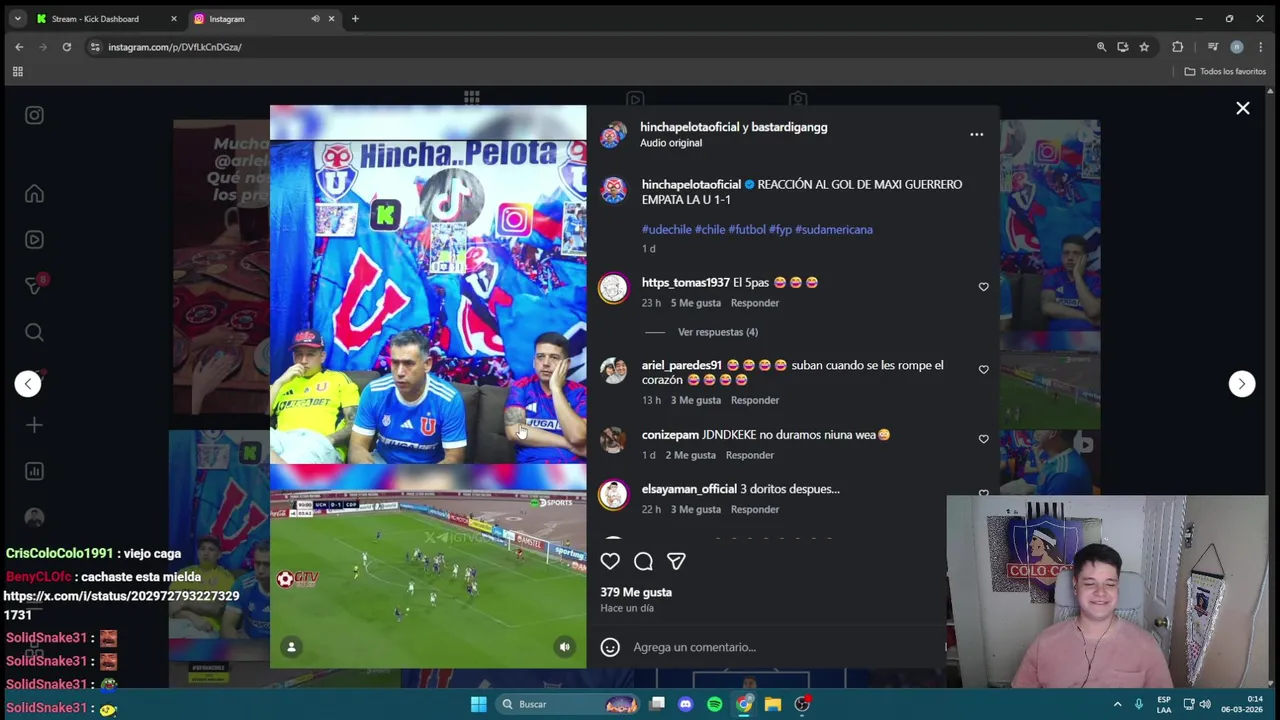The image size is (1280, 720).
Task: Open volume control in system tray
Action: 1205,704
